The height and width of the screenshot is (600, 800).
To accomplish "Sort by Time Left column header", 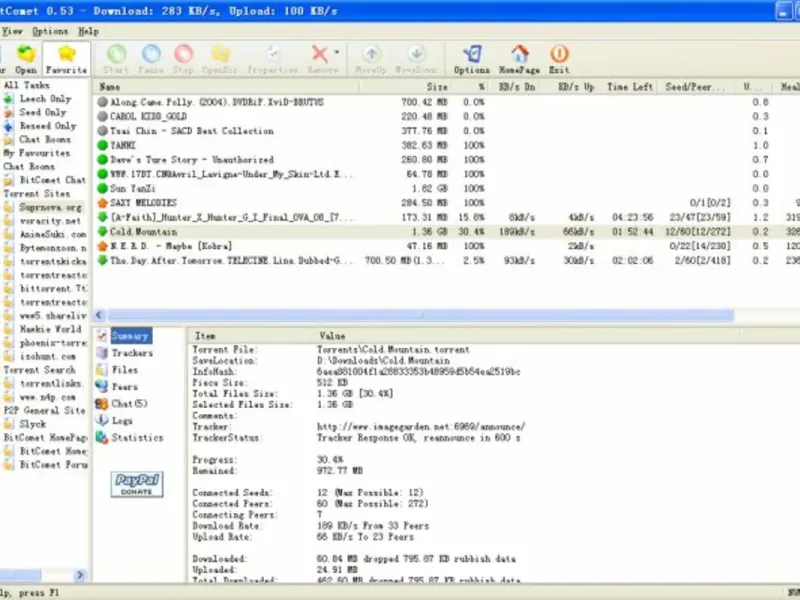I will pyautogui.click(x=630, y=87).
